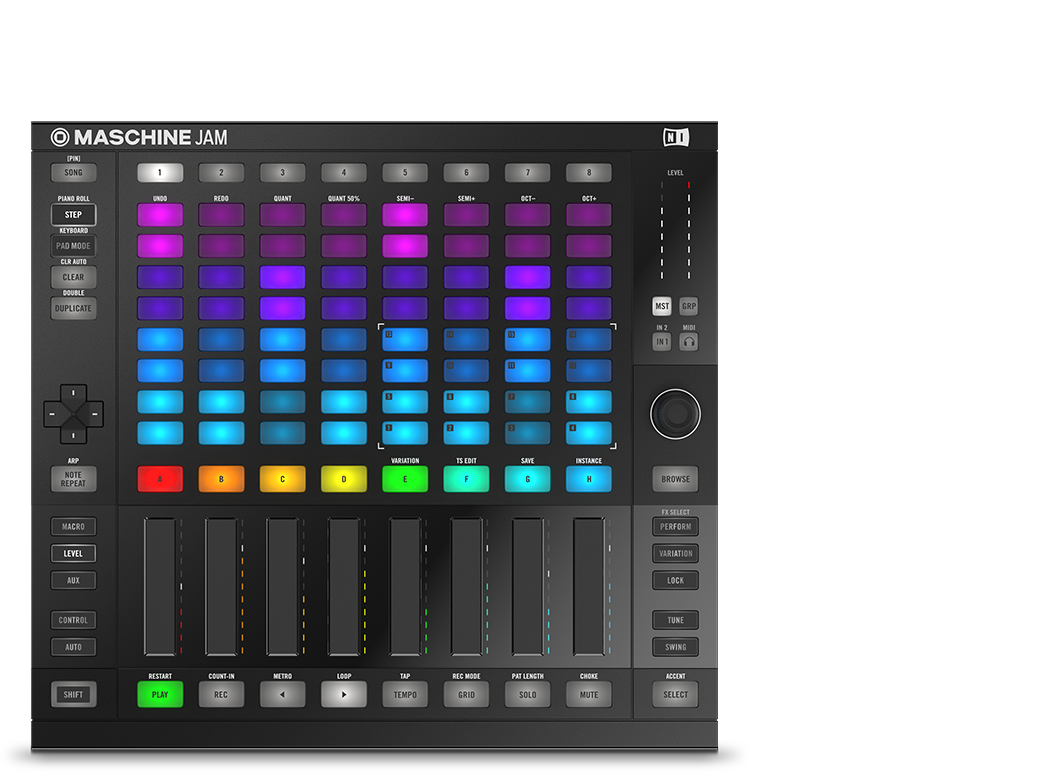
Task: Toggle NOTE REPEAT button
Action: [74, 479]
